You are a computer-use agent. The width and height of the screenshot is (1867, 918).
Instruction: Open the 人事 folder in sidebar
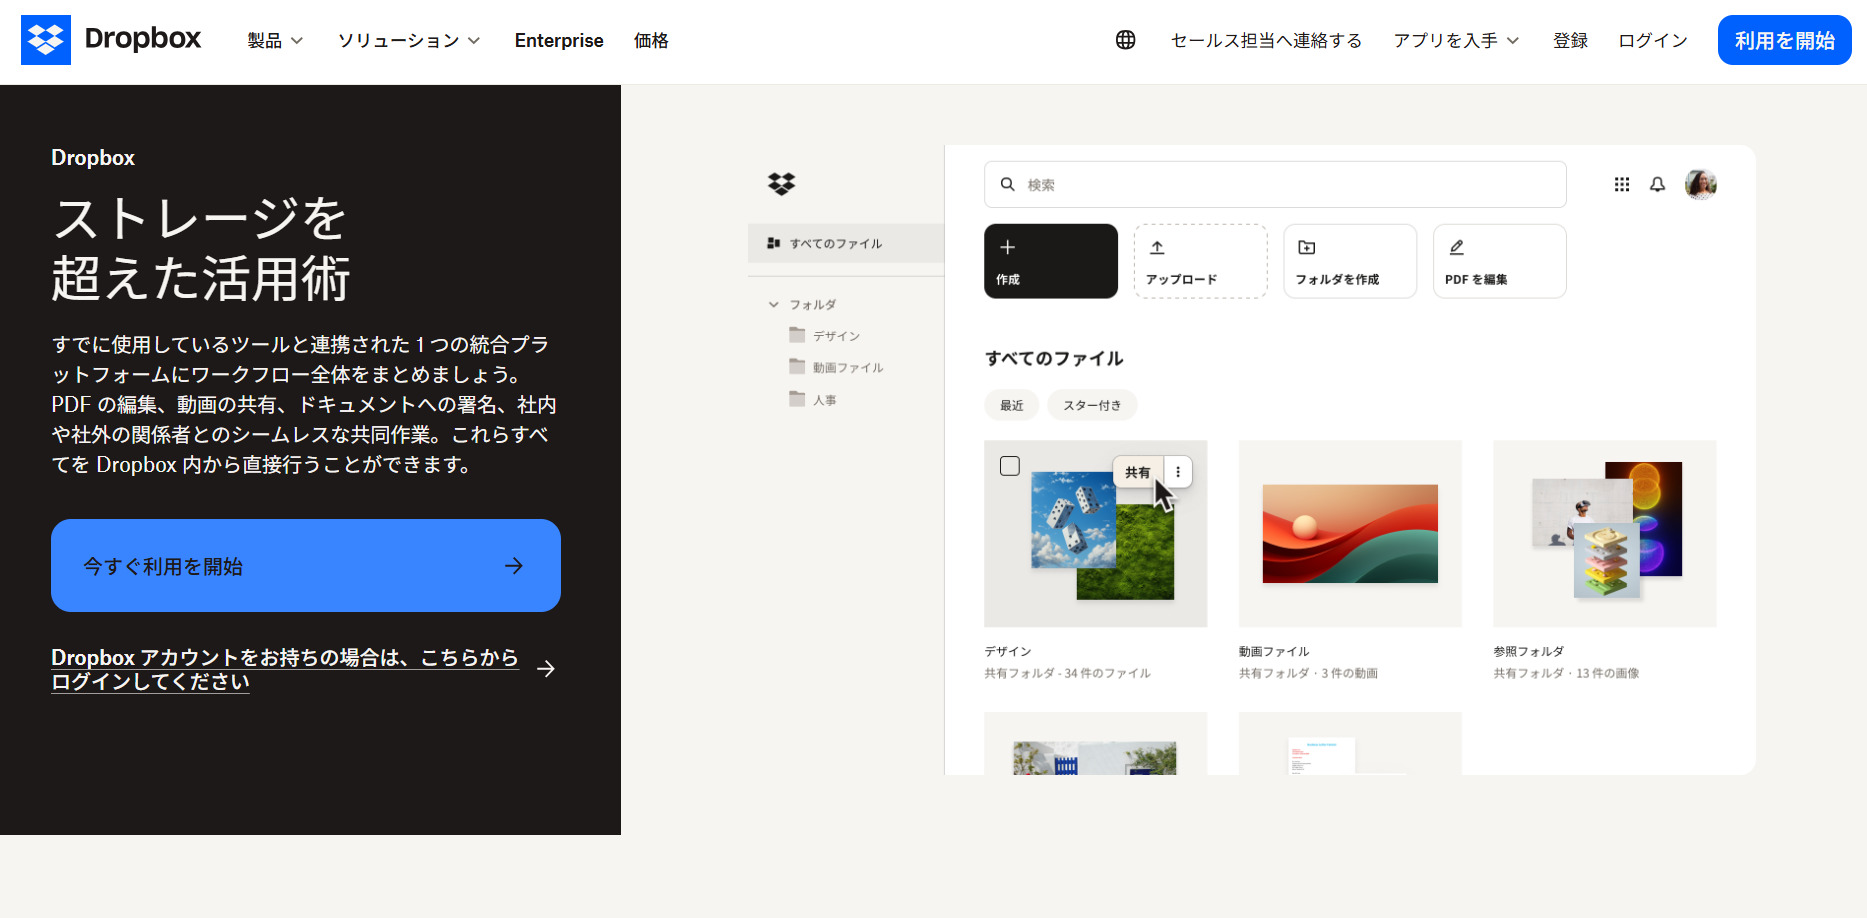coord(813,400)
